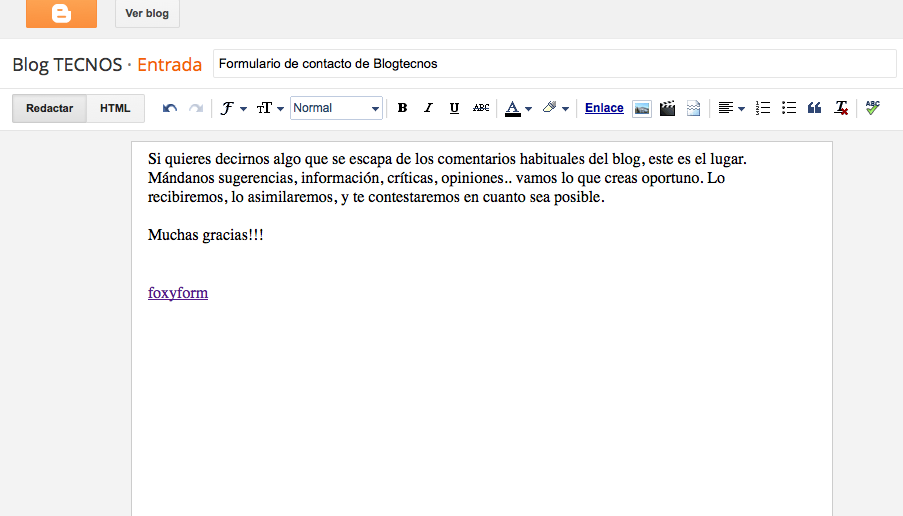
Task: Remove formatting from selected text
Action: pyautogui.click(x=841, y=108)
